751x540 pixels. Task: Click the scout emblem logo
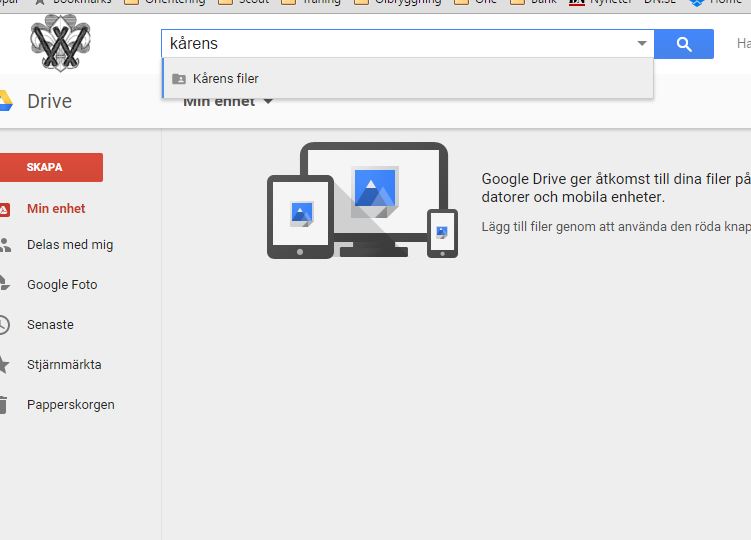[60, 42]
